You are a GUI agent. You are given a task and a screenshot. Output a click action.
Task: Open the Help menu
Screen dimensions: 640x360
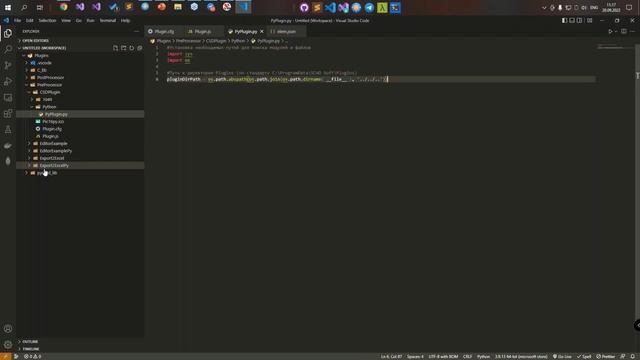125,20
